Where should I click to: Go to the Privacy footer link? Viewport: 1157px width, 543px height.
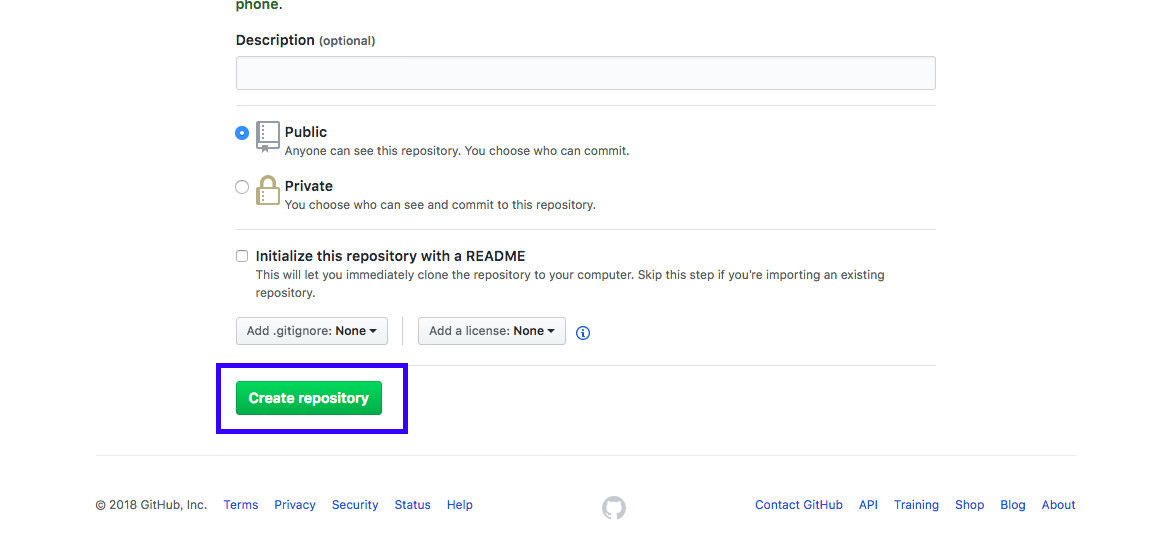point(295,505)
